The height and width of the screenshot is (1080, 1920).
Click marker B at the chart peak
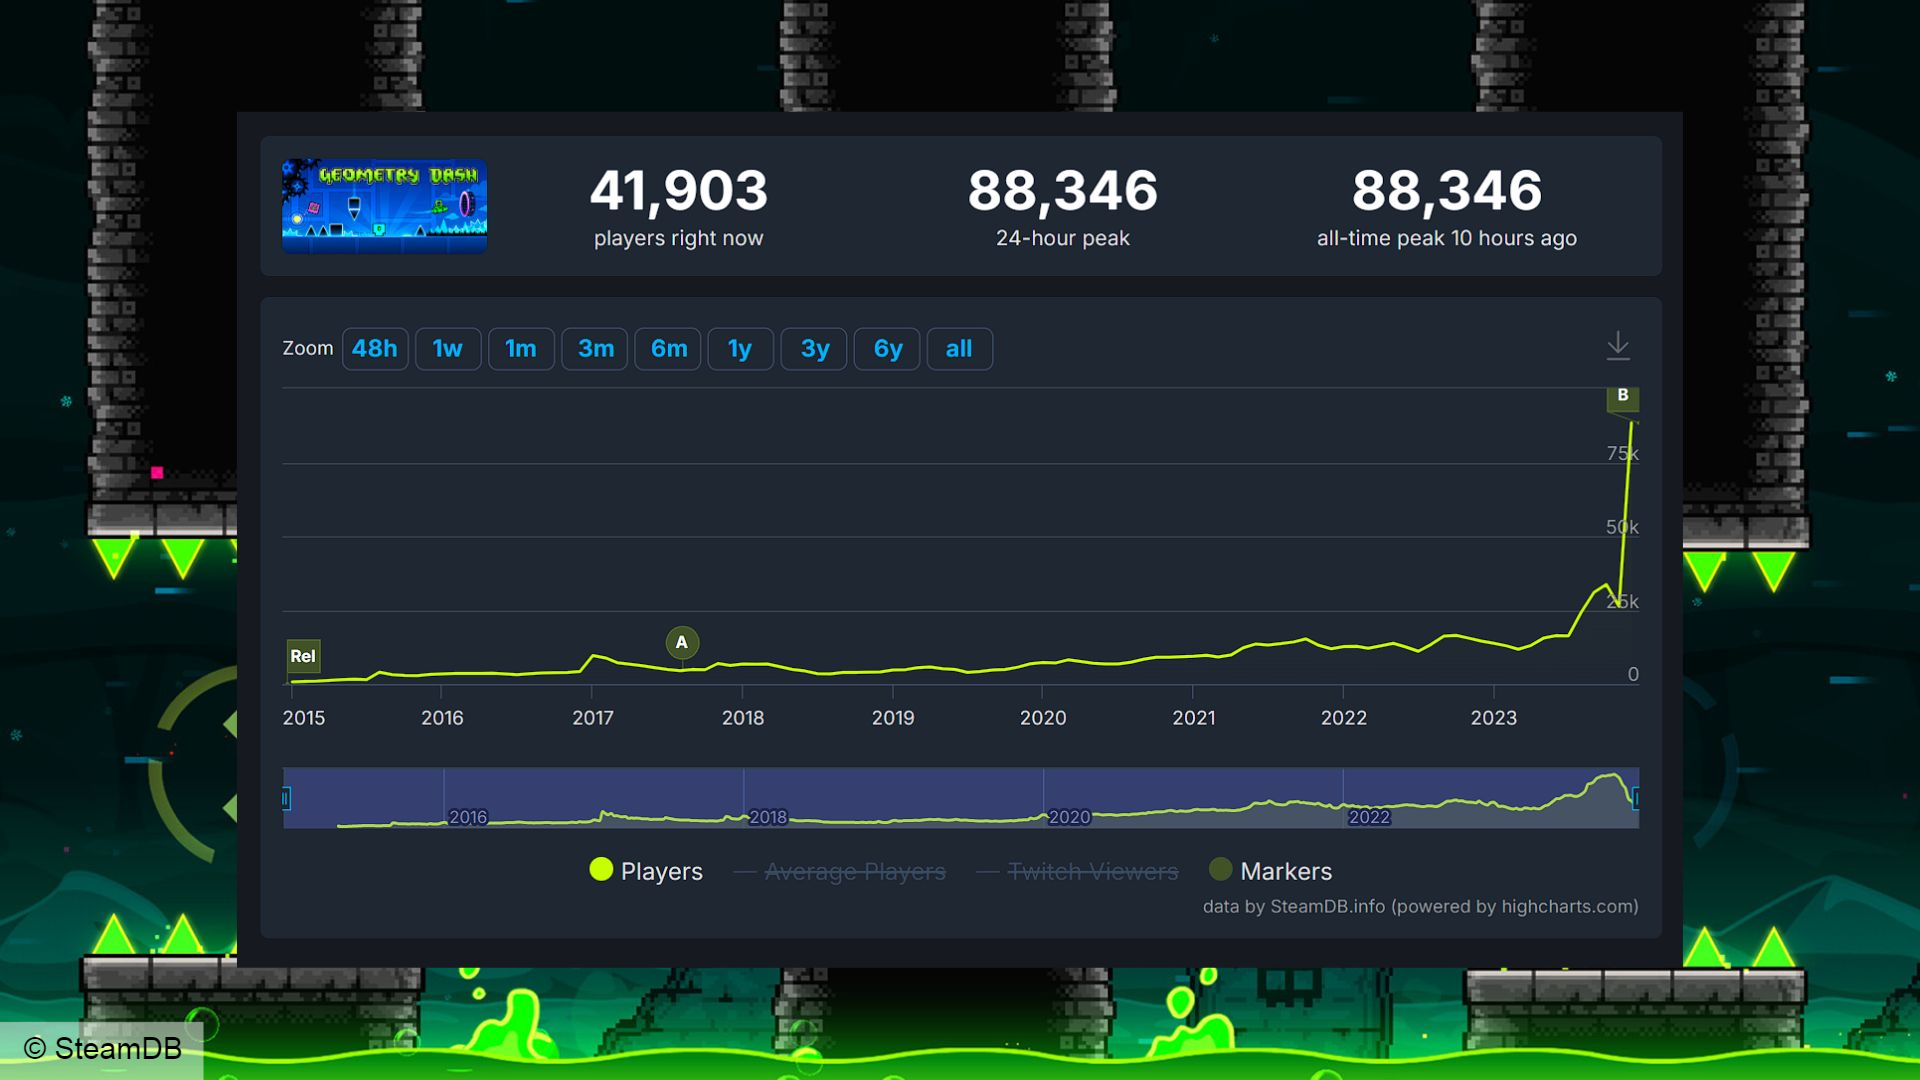pyautogui.click(x=1622, y=397)
